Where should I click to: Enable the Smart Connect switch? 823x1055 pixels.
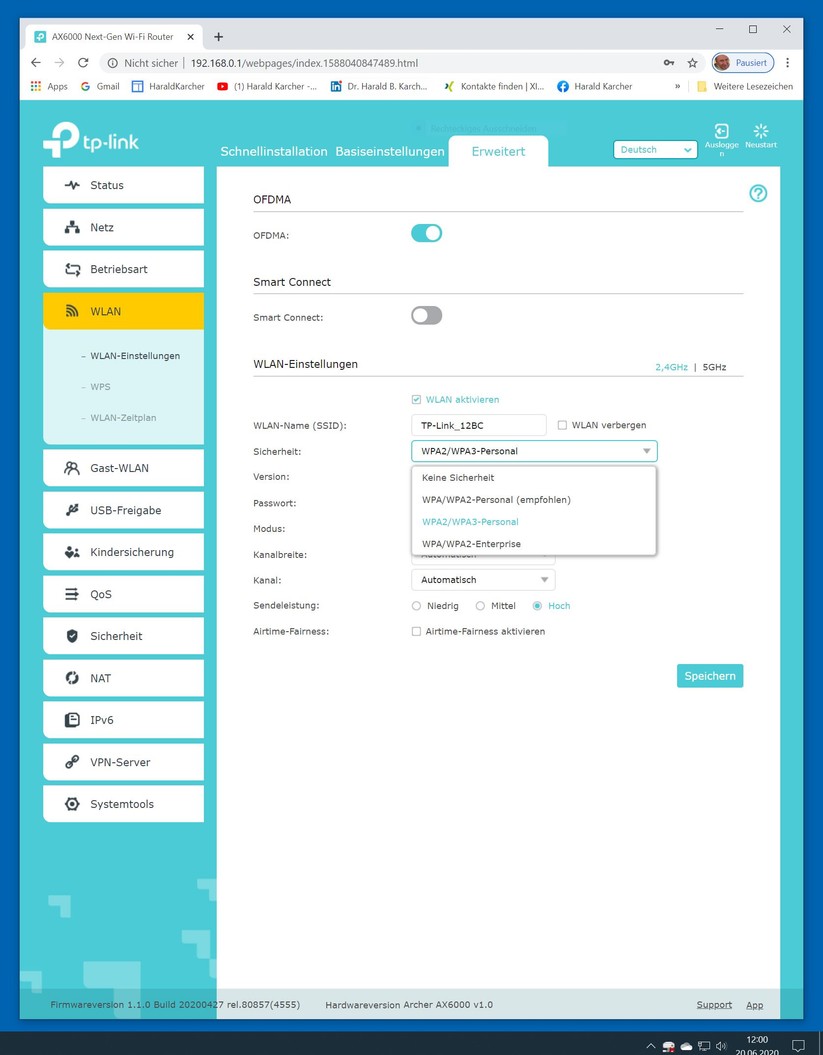click(x=427, y=316)
